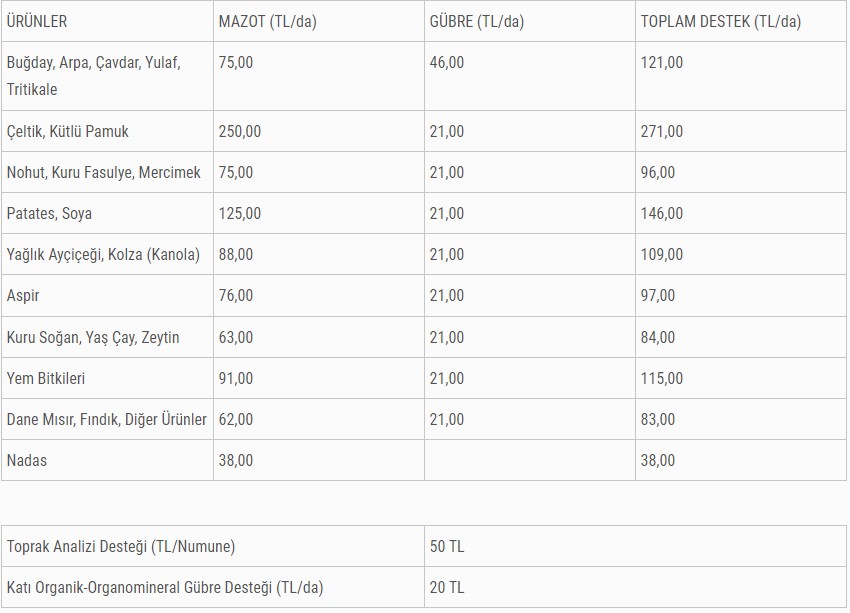Select the Nadas row label

[26, 460]
